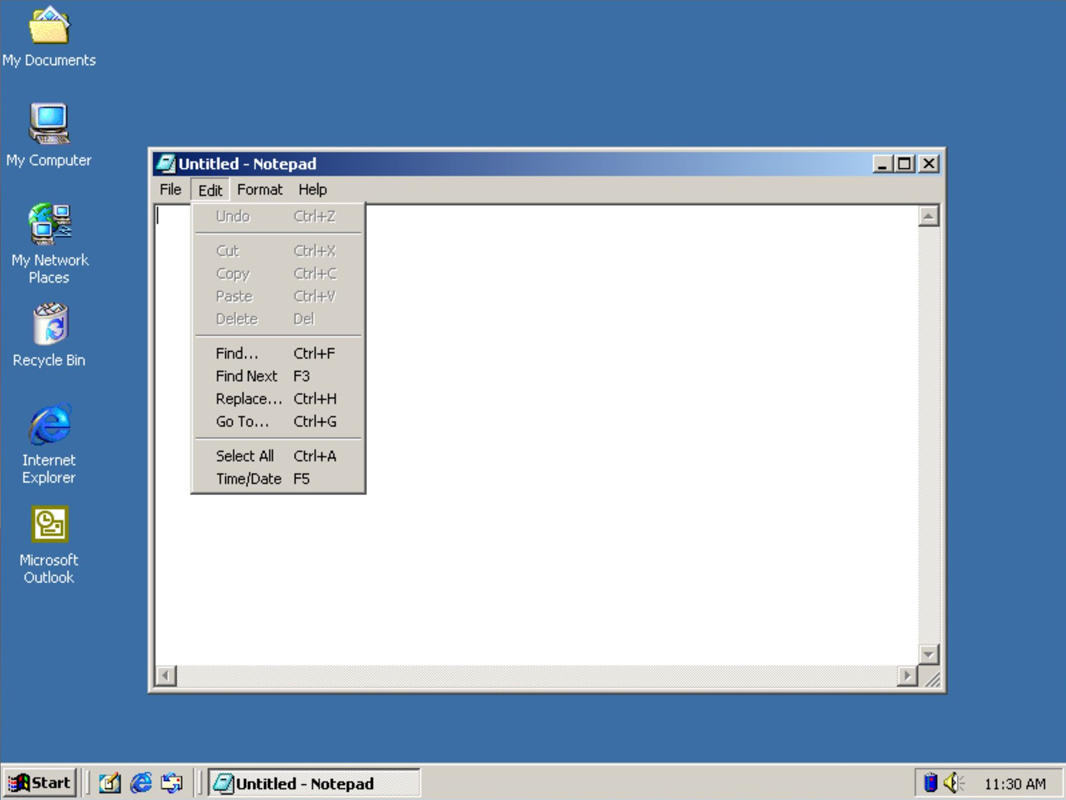
Task: Open My Documents desktop icon
Action: (x=49, y=37)
